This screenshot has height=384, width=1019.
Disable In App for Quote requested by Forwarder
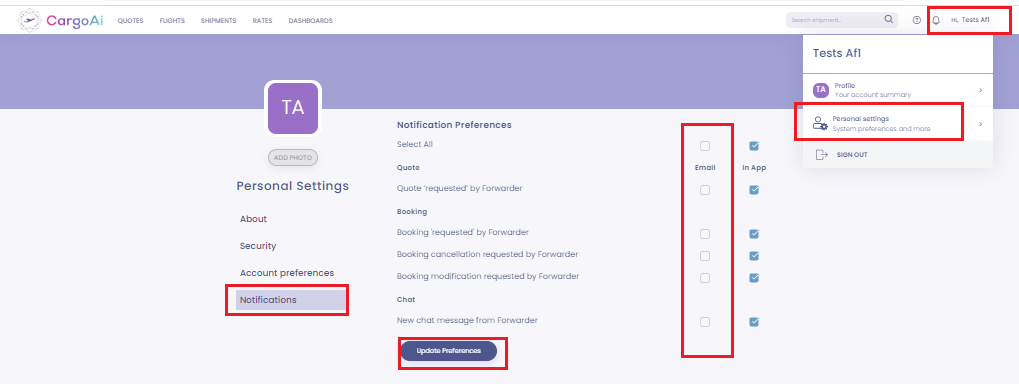[x=754, y=190]
